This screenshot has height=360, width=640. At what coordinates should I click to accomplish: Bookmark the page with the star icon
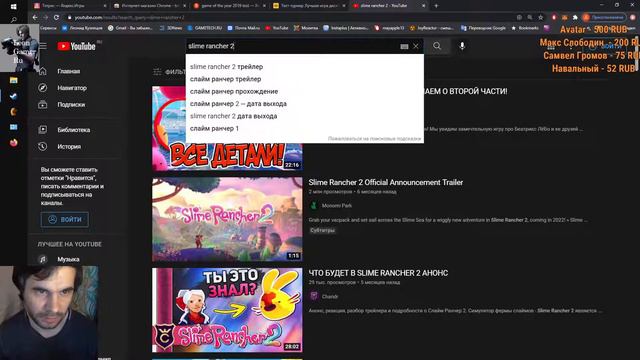(541, 17)
